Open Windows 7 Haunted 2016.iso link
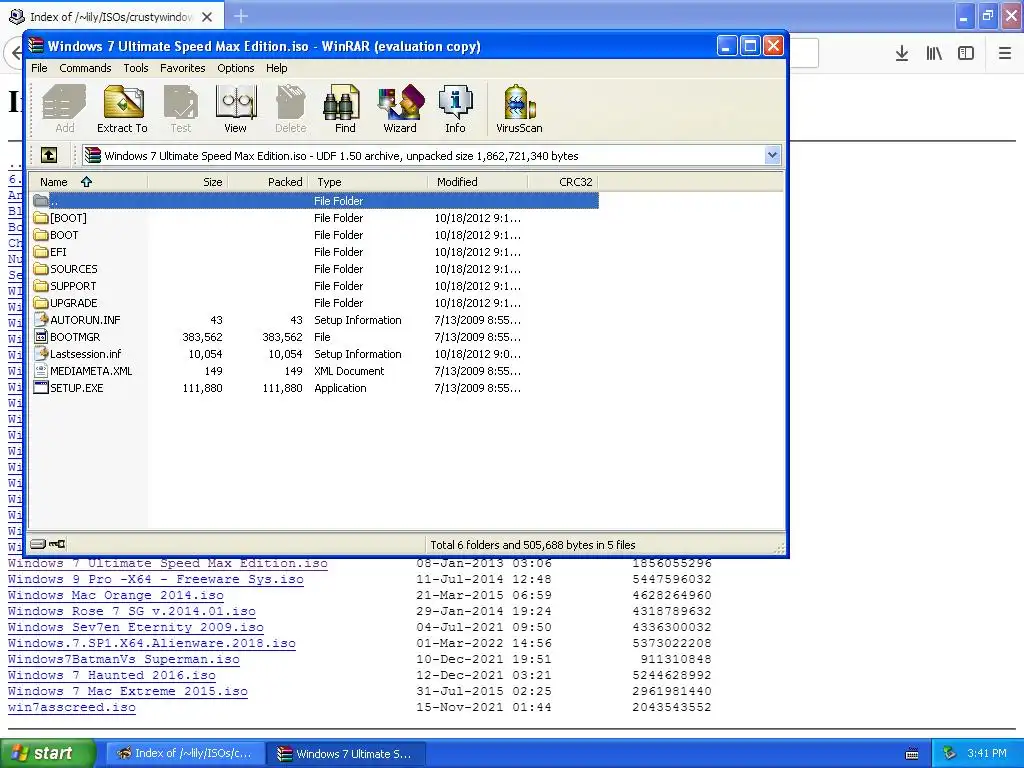Screen dimensions: 1024x768 coord(112,675)
